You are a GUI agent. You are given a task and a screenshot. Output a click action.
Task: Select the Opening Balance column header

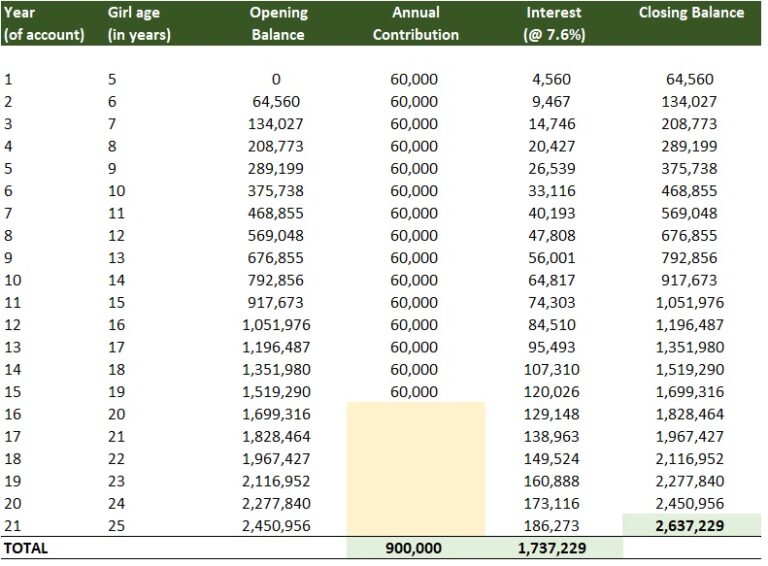tap(277, 24)
